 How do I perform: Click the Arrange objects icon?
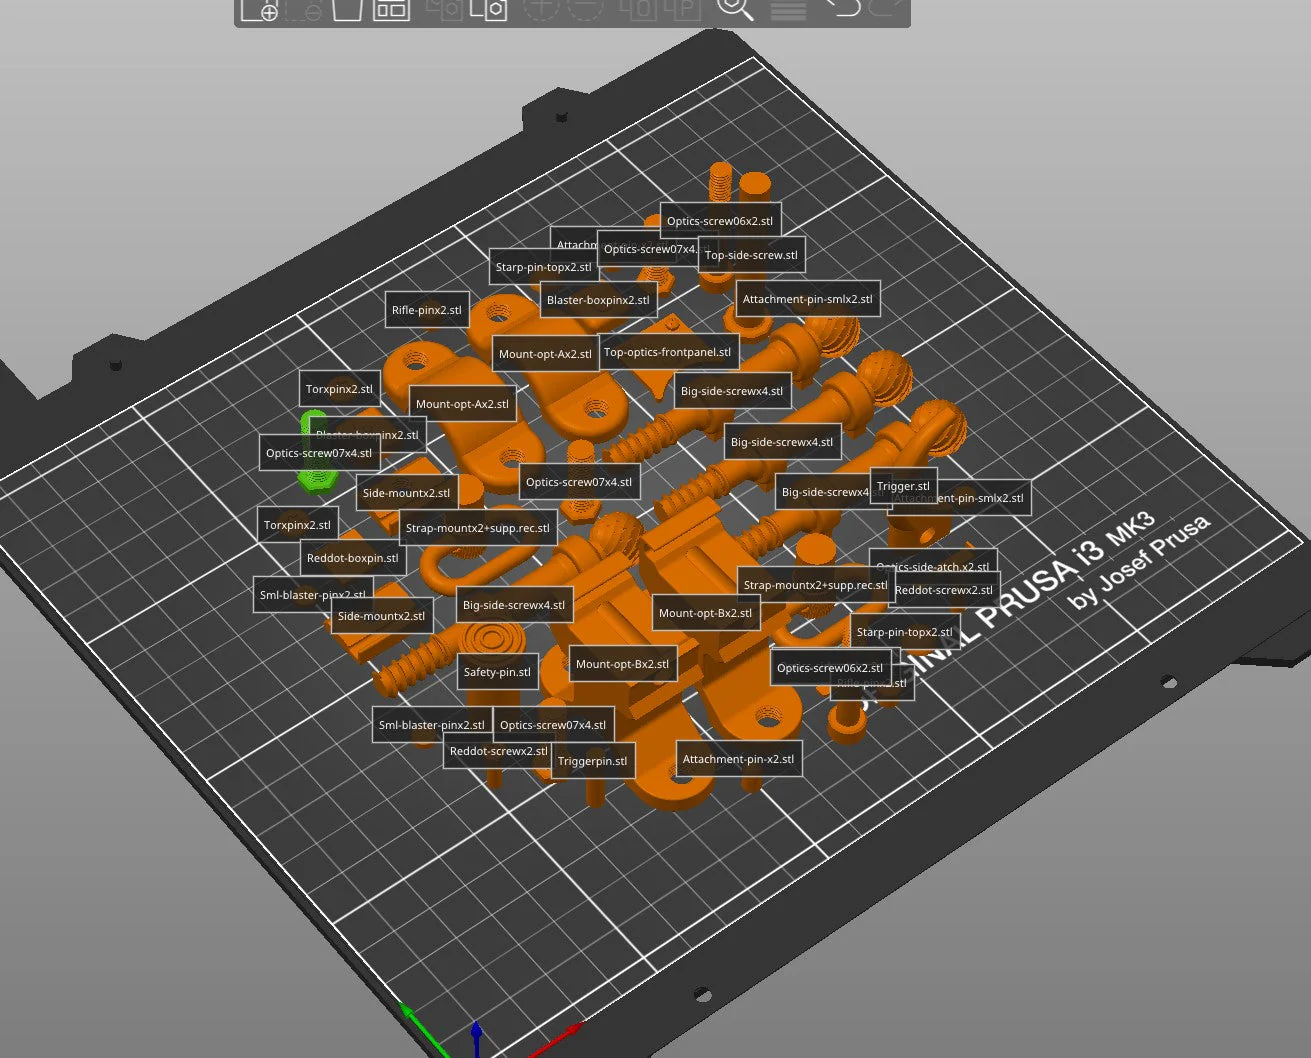[x=391, y=9]
